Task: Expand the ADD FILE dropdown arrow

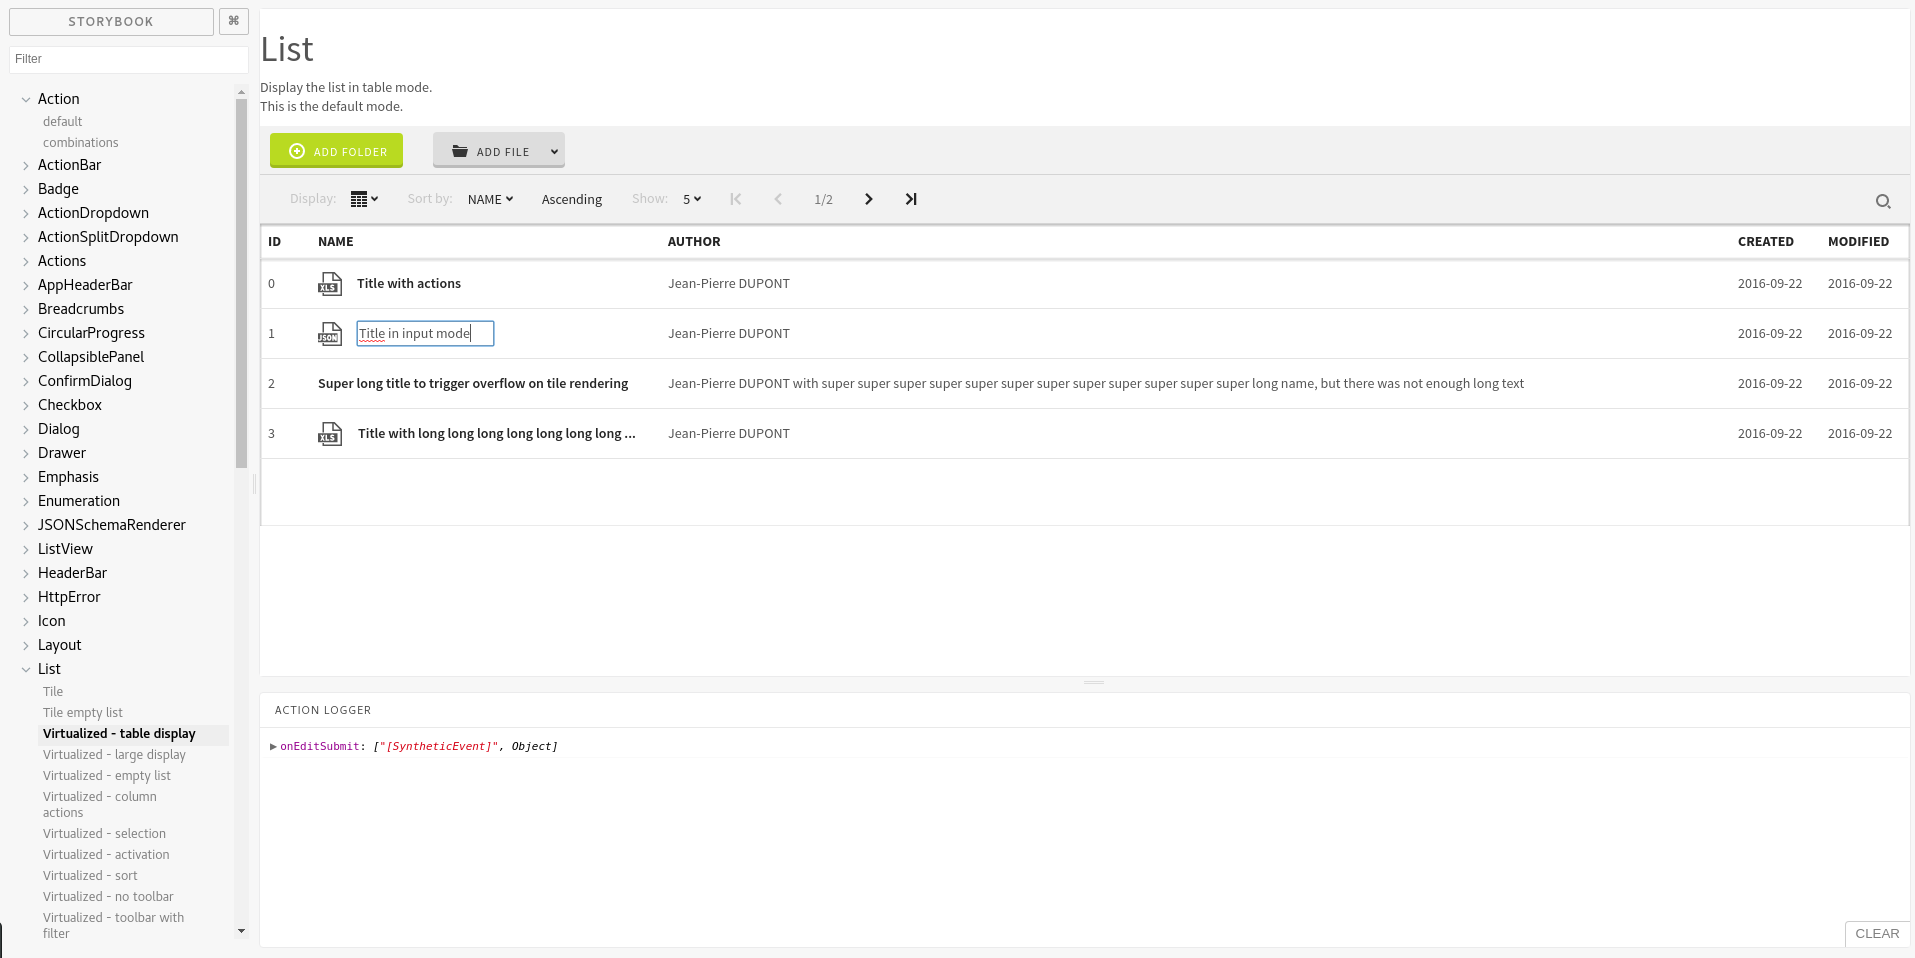Action: click(x=554, y=151)
